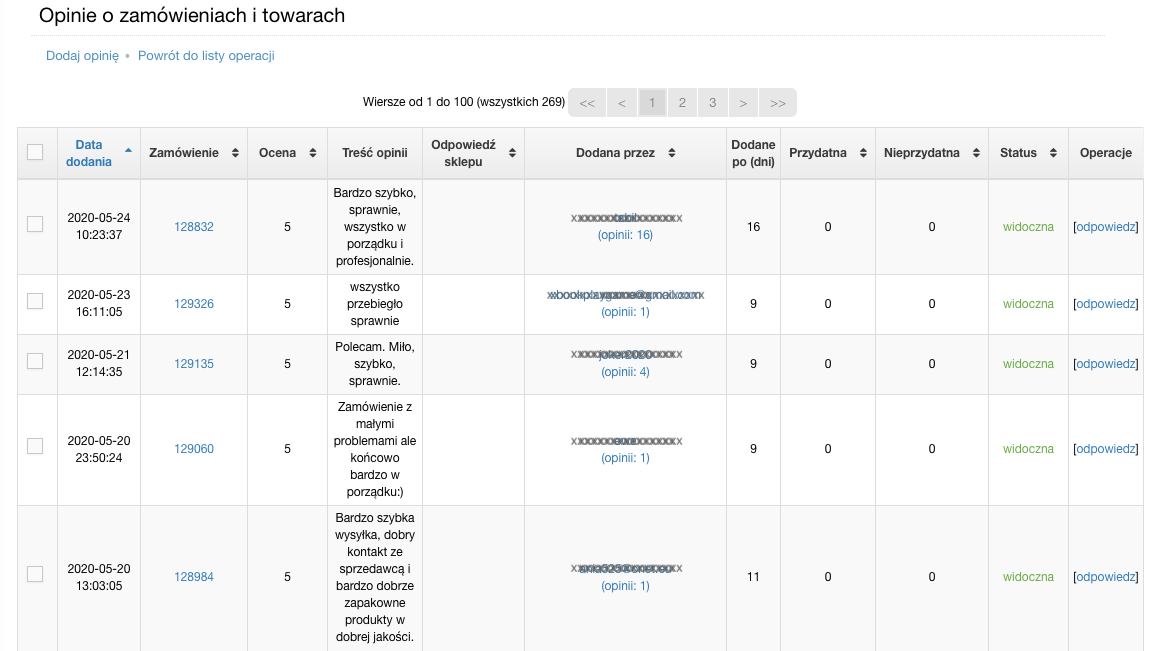Click date cell 2020-05-24 10:23:37
Screen dimensions: 1149x651
point(99,227)
